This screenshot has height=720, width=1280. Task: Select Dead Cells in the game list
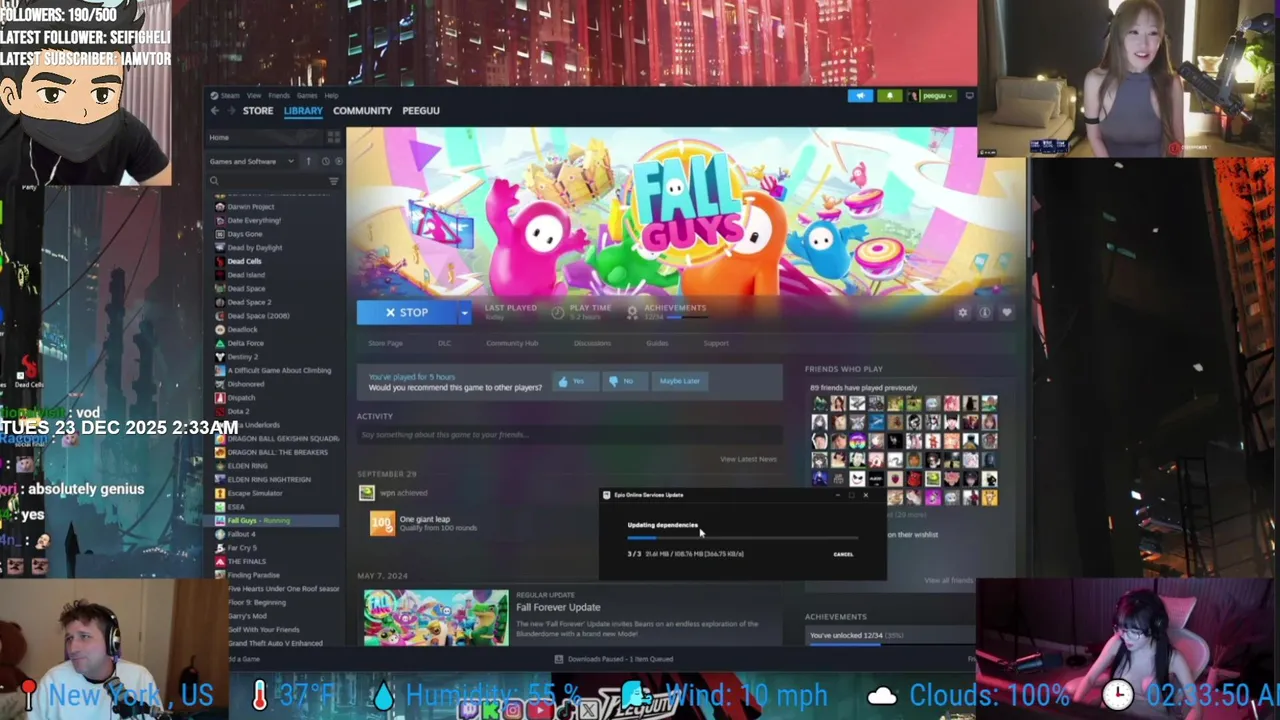tap(244, 261)
